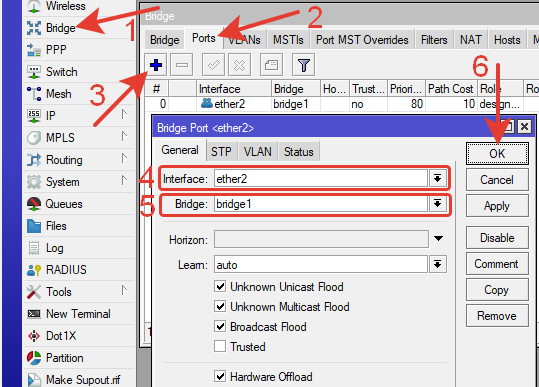Switch to STP tab in dialog
Image resolution: width=539 pixels, height=387 pixels.
pyautogui.click(x=221, y=152)
